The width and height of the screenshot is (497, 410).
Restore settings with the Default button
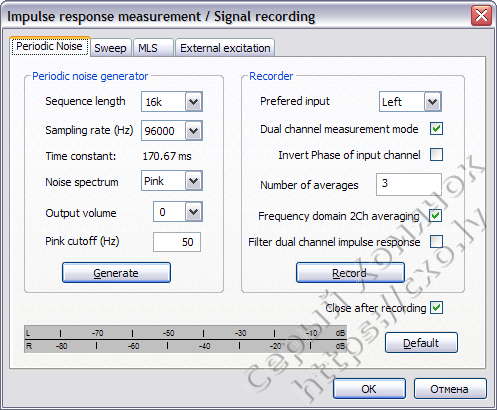(x=421, y=343)
